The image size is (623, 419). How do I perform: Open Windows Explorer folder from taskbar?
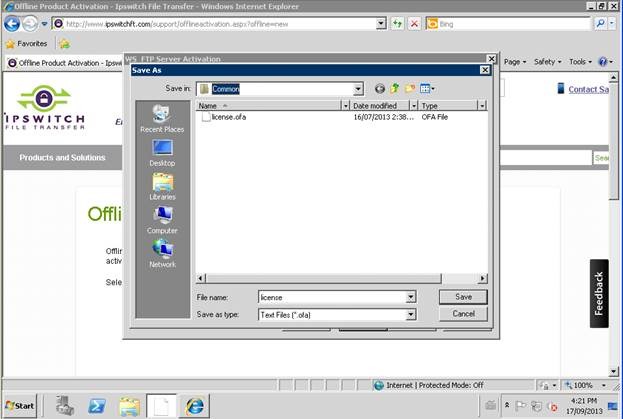click(129, 406)
